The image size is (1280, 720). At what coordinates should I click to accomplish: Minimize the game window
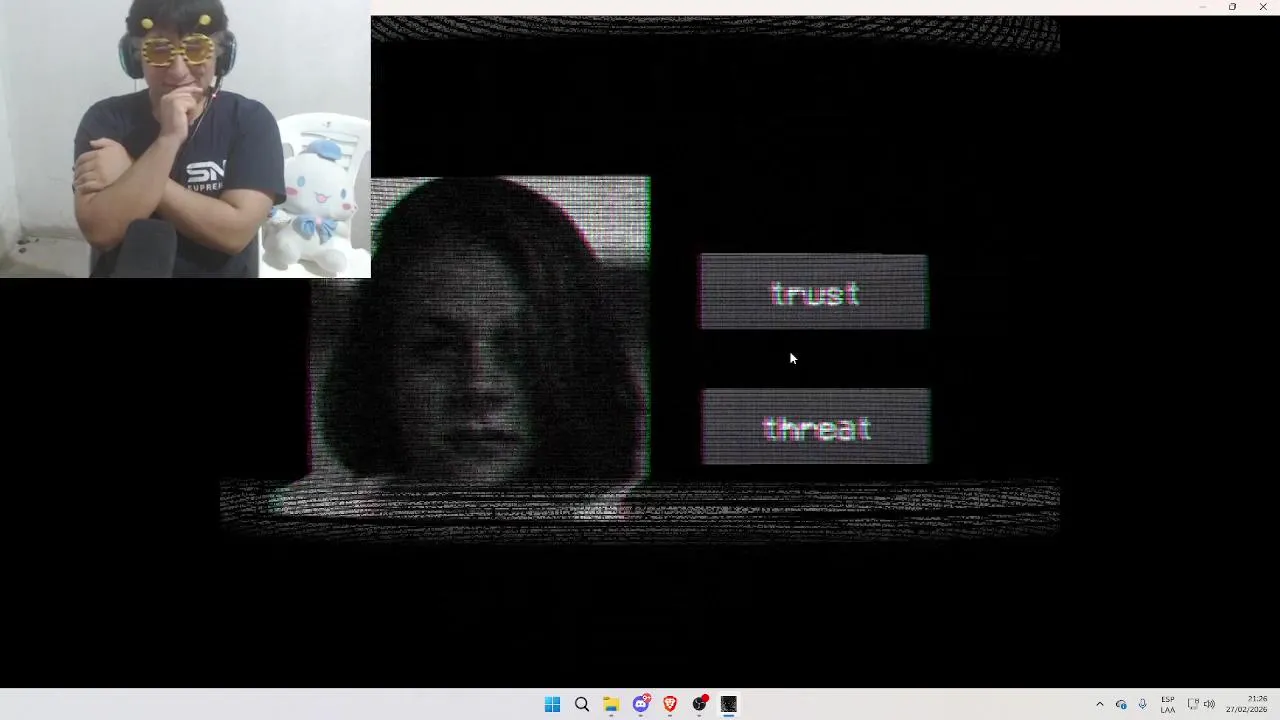(x=1202, y=7)
